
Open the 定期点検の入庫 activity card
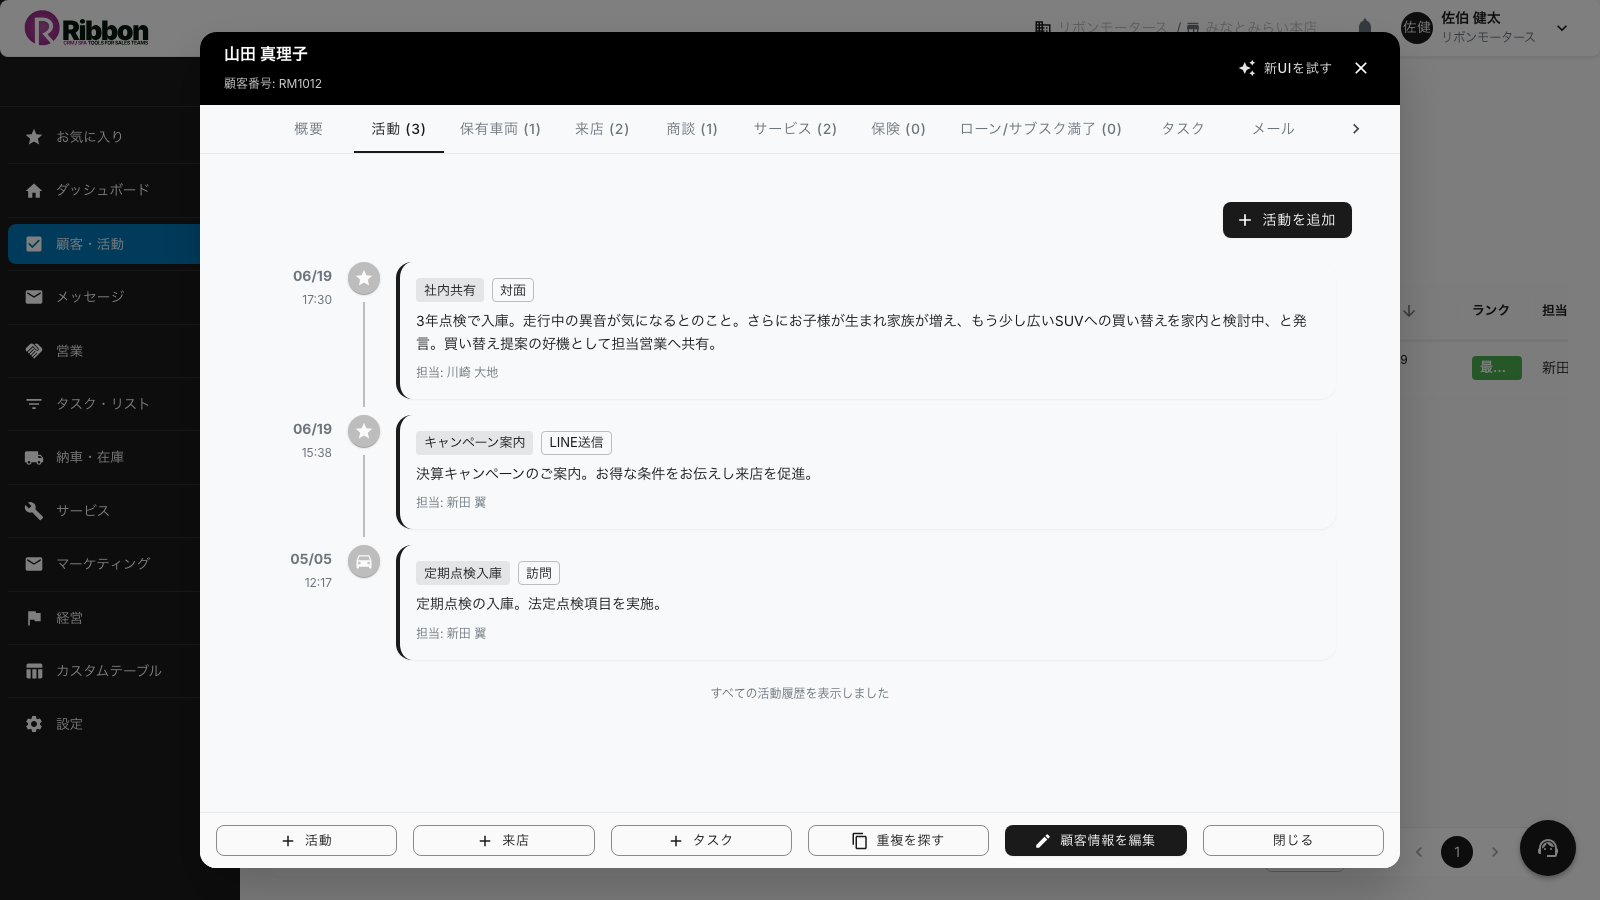tap(866, 603)
